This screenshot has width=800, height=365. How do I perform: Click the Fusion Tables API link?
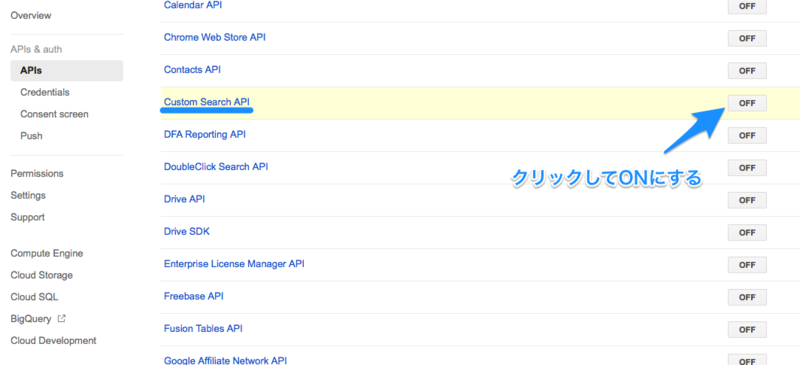(x=203, y=328)
